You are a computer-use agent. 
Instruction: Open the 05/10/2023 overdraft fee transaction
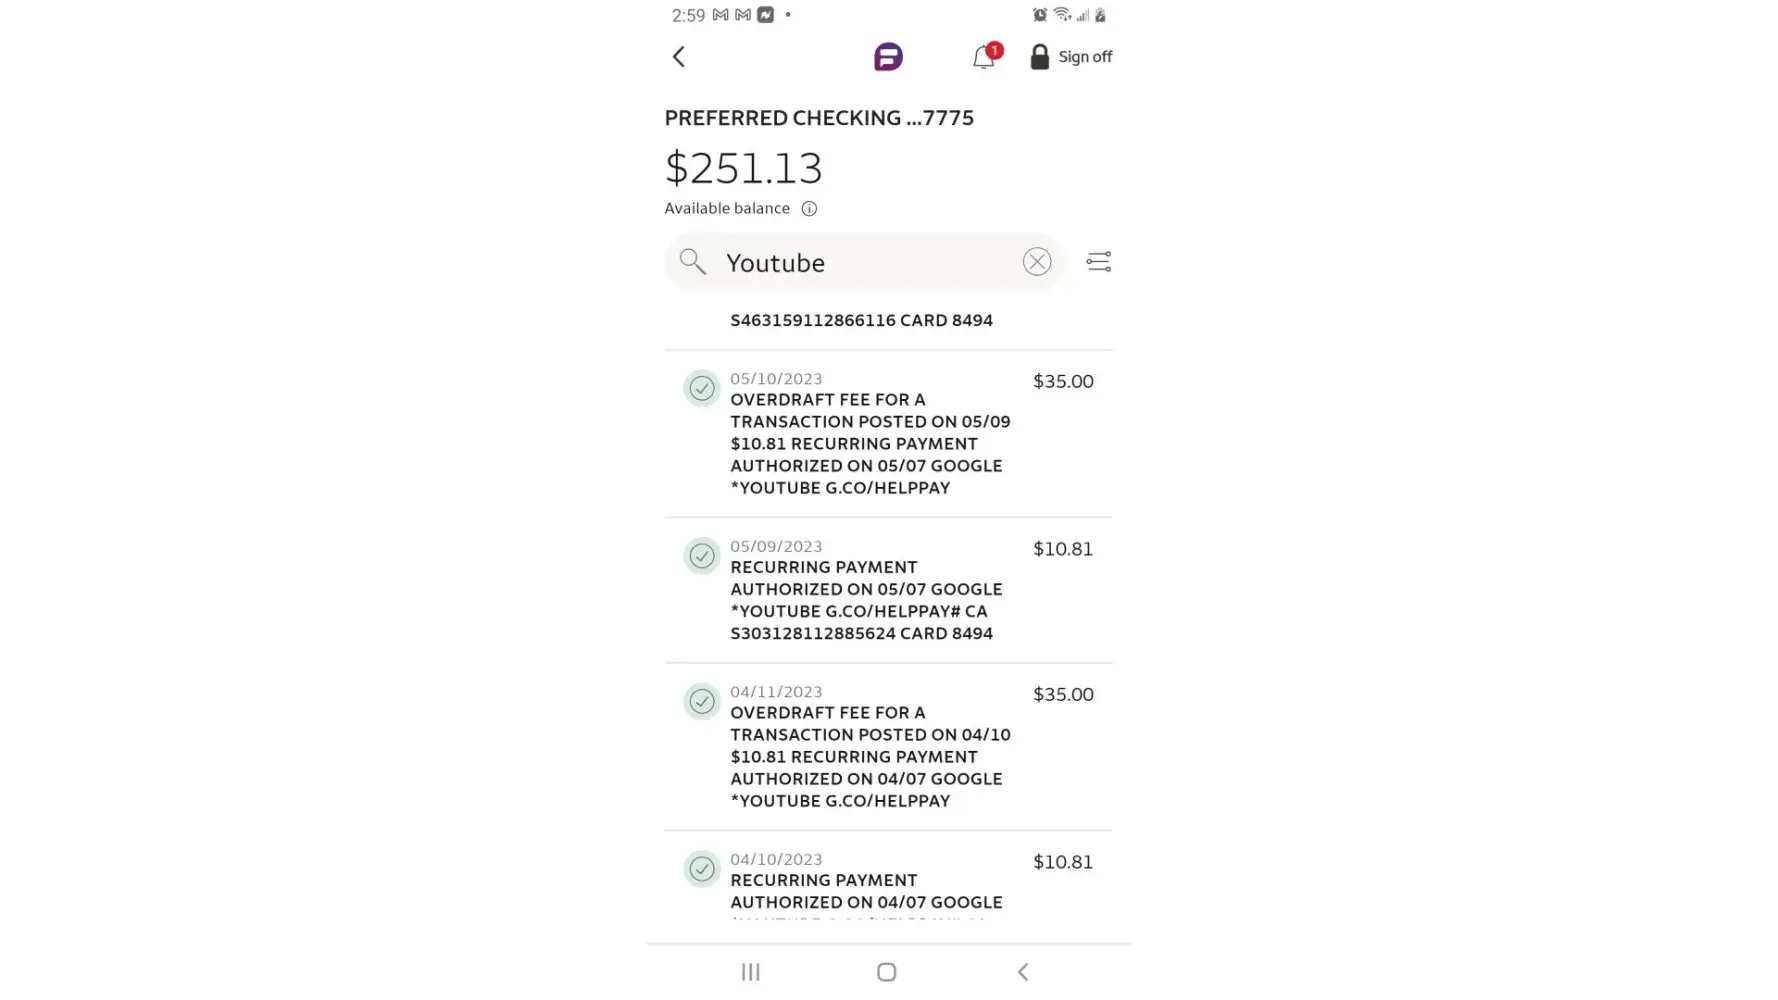coord(870,433)
